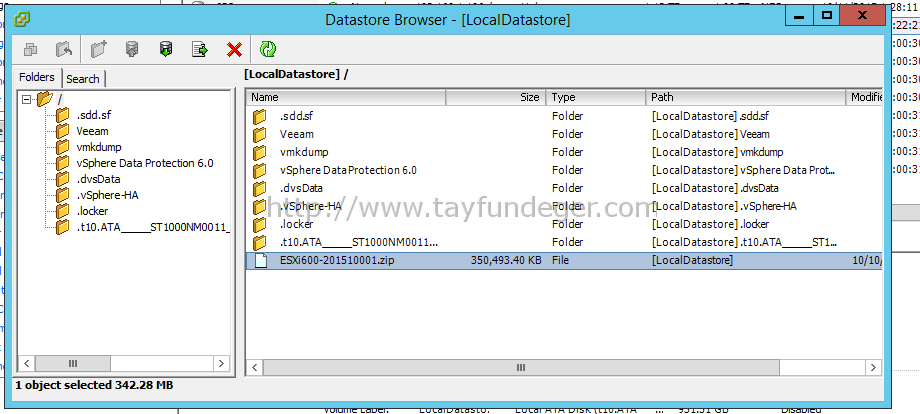This screenshot has width=920, height=414.
Task: Select .vSphere-HA folder in tree
Action: click(x=107, y=195)
